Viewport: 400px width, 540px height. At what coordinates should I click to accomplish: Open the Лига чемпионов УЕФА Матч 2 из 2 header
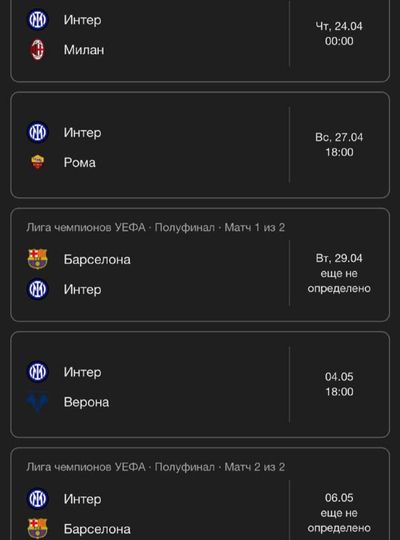point(156,467)
